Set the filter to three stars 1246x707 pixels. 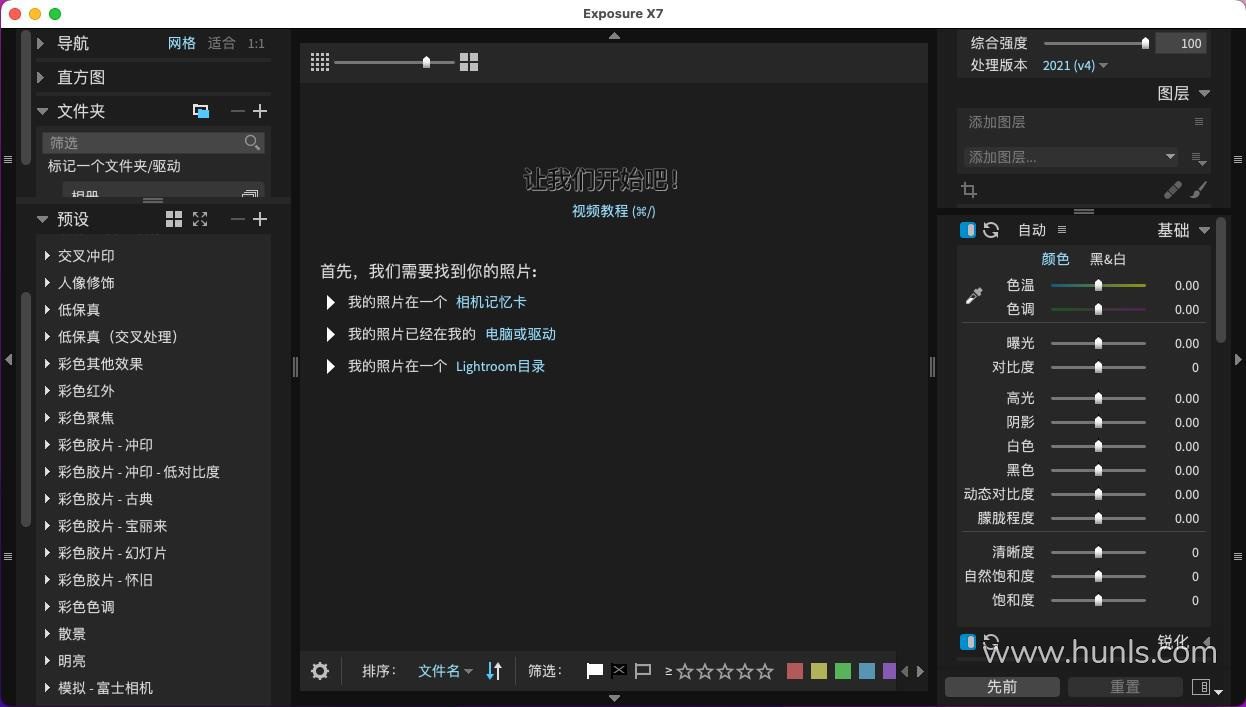(725, 671)
